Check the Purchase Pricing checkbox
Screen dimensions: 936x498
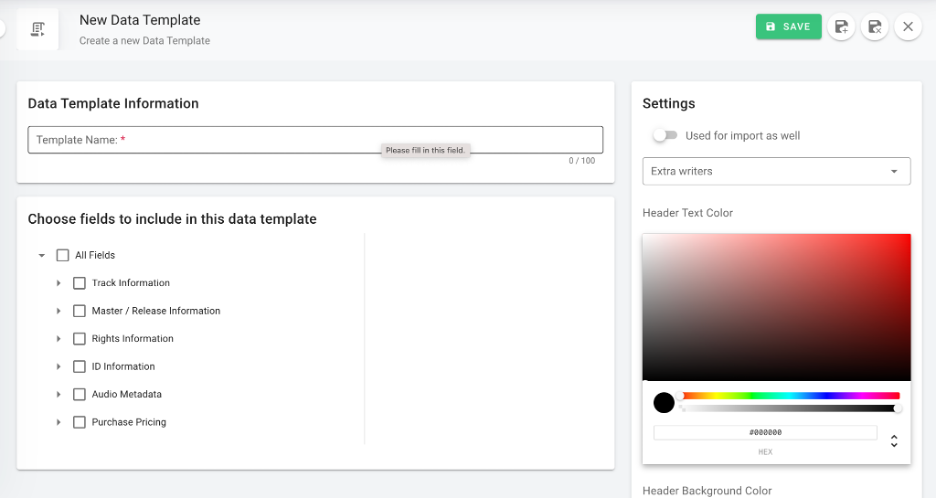[x=79, y=422]
